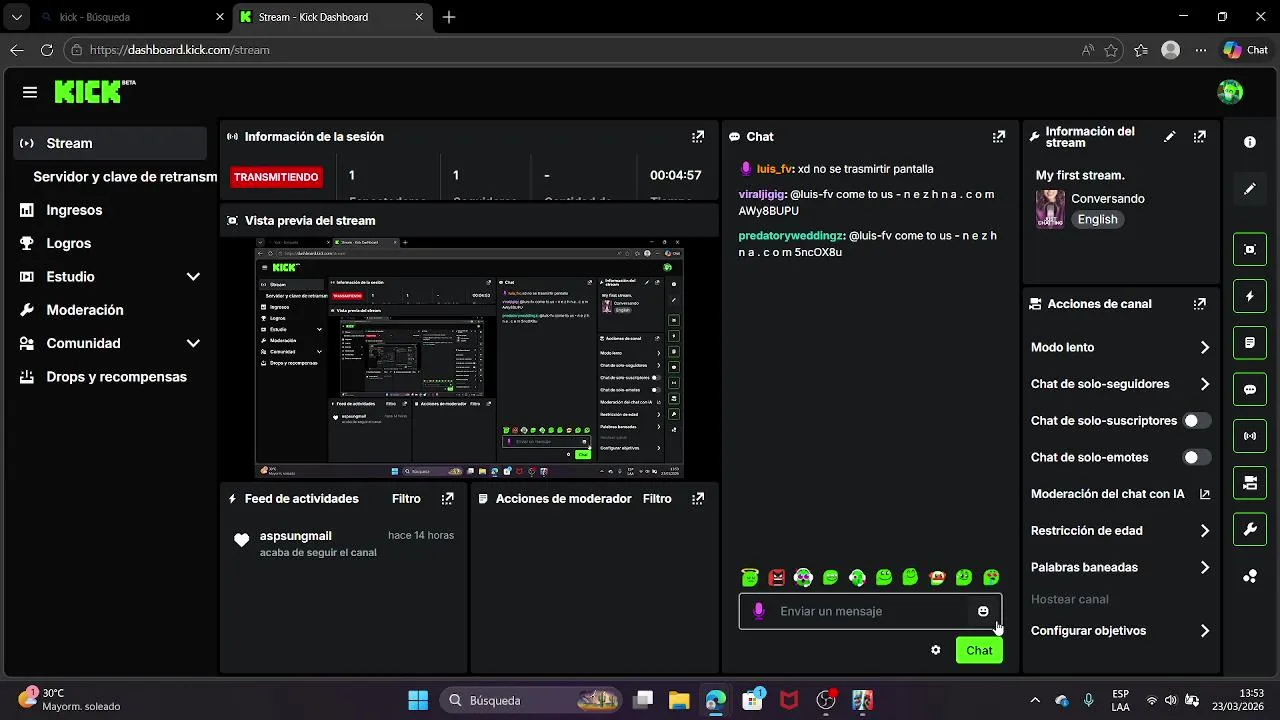The width and height of the screenshot is (1280, 720).
Task: Click the three-dots cluster icon in sidebar
Action: click(1250, 576)
